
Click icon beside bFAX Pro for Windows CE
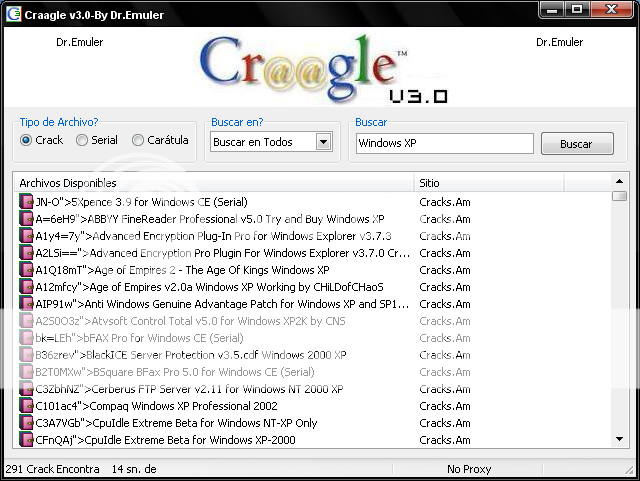pos(26,338)
